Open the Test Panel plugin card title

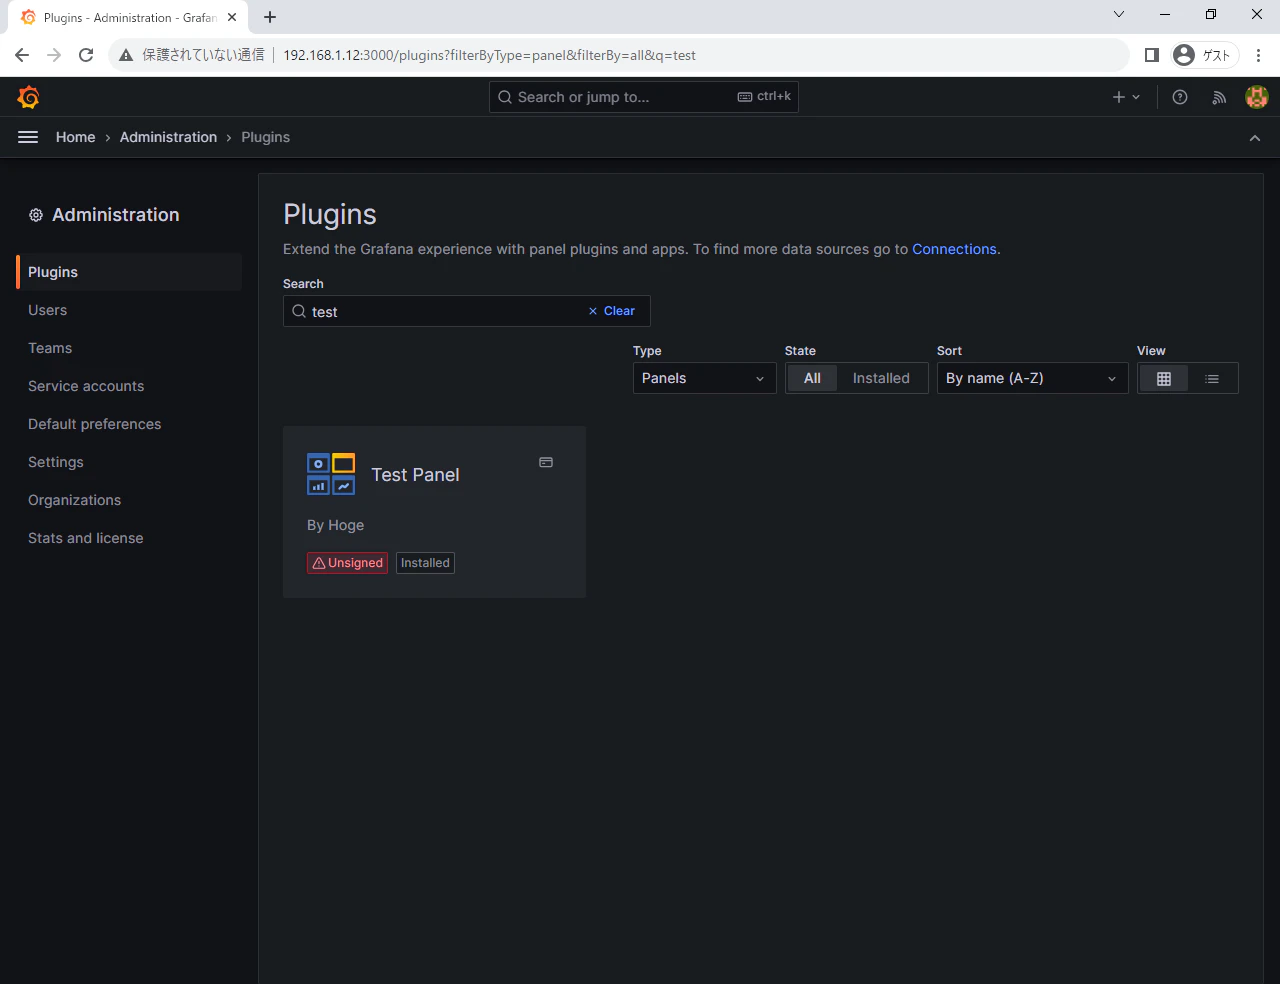[415, 475]
